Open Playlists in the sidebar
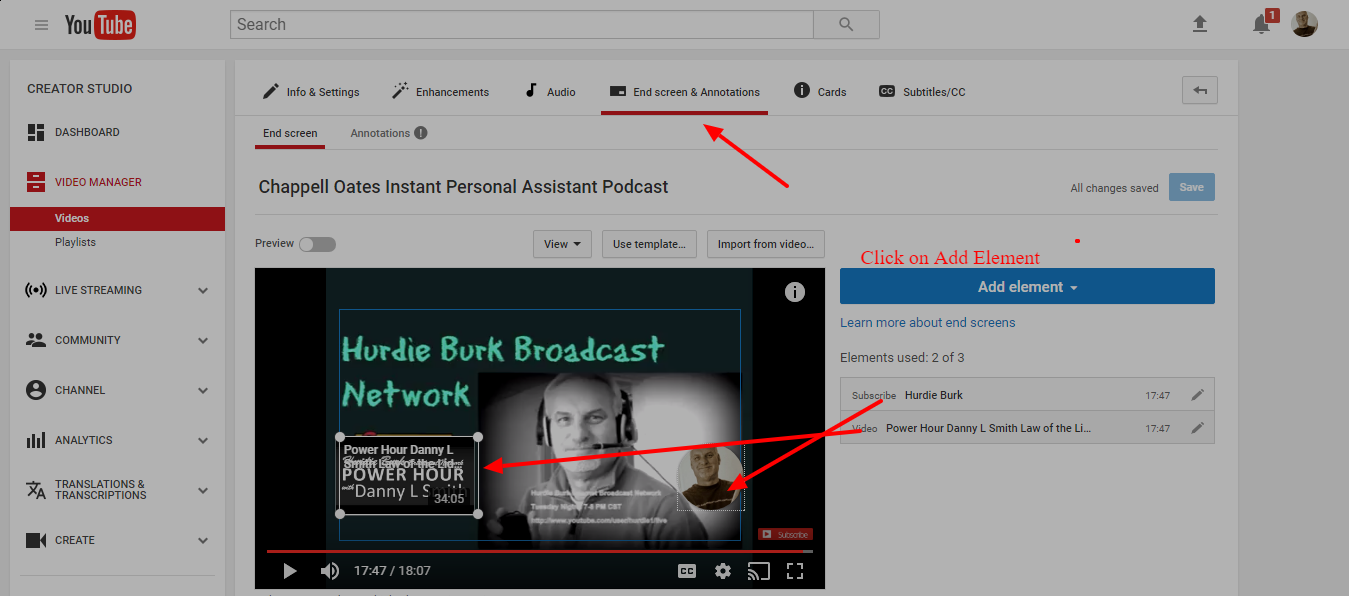1349x596 pixels. (75, 242)
